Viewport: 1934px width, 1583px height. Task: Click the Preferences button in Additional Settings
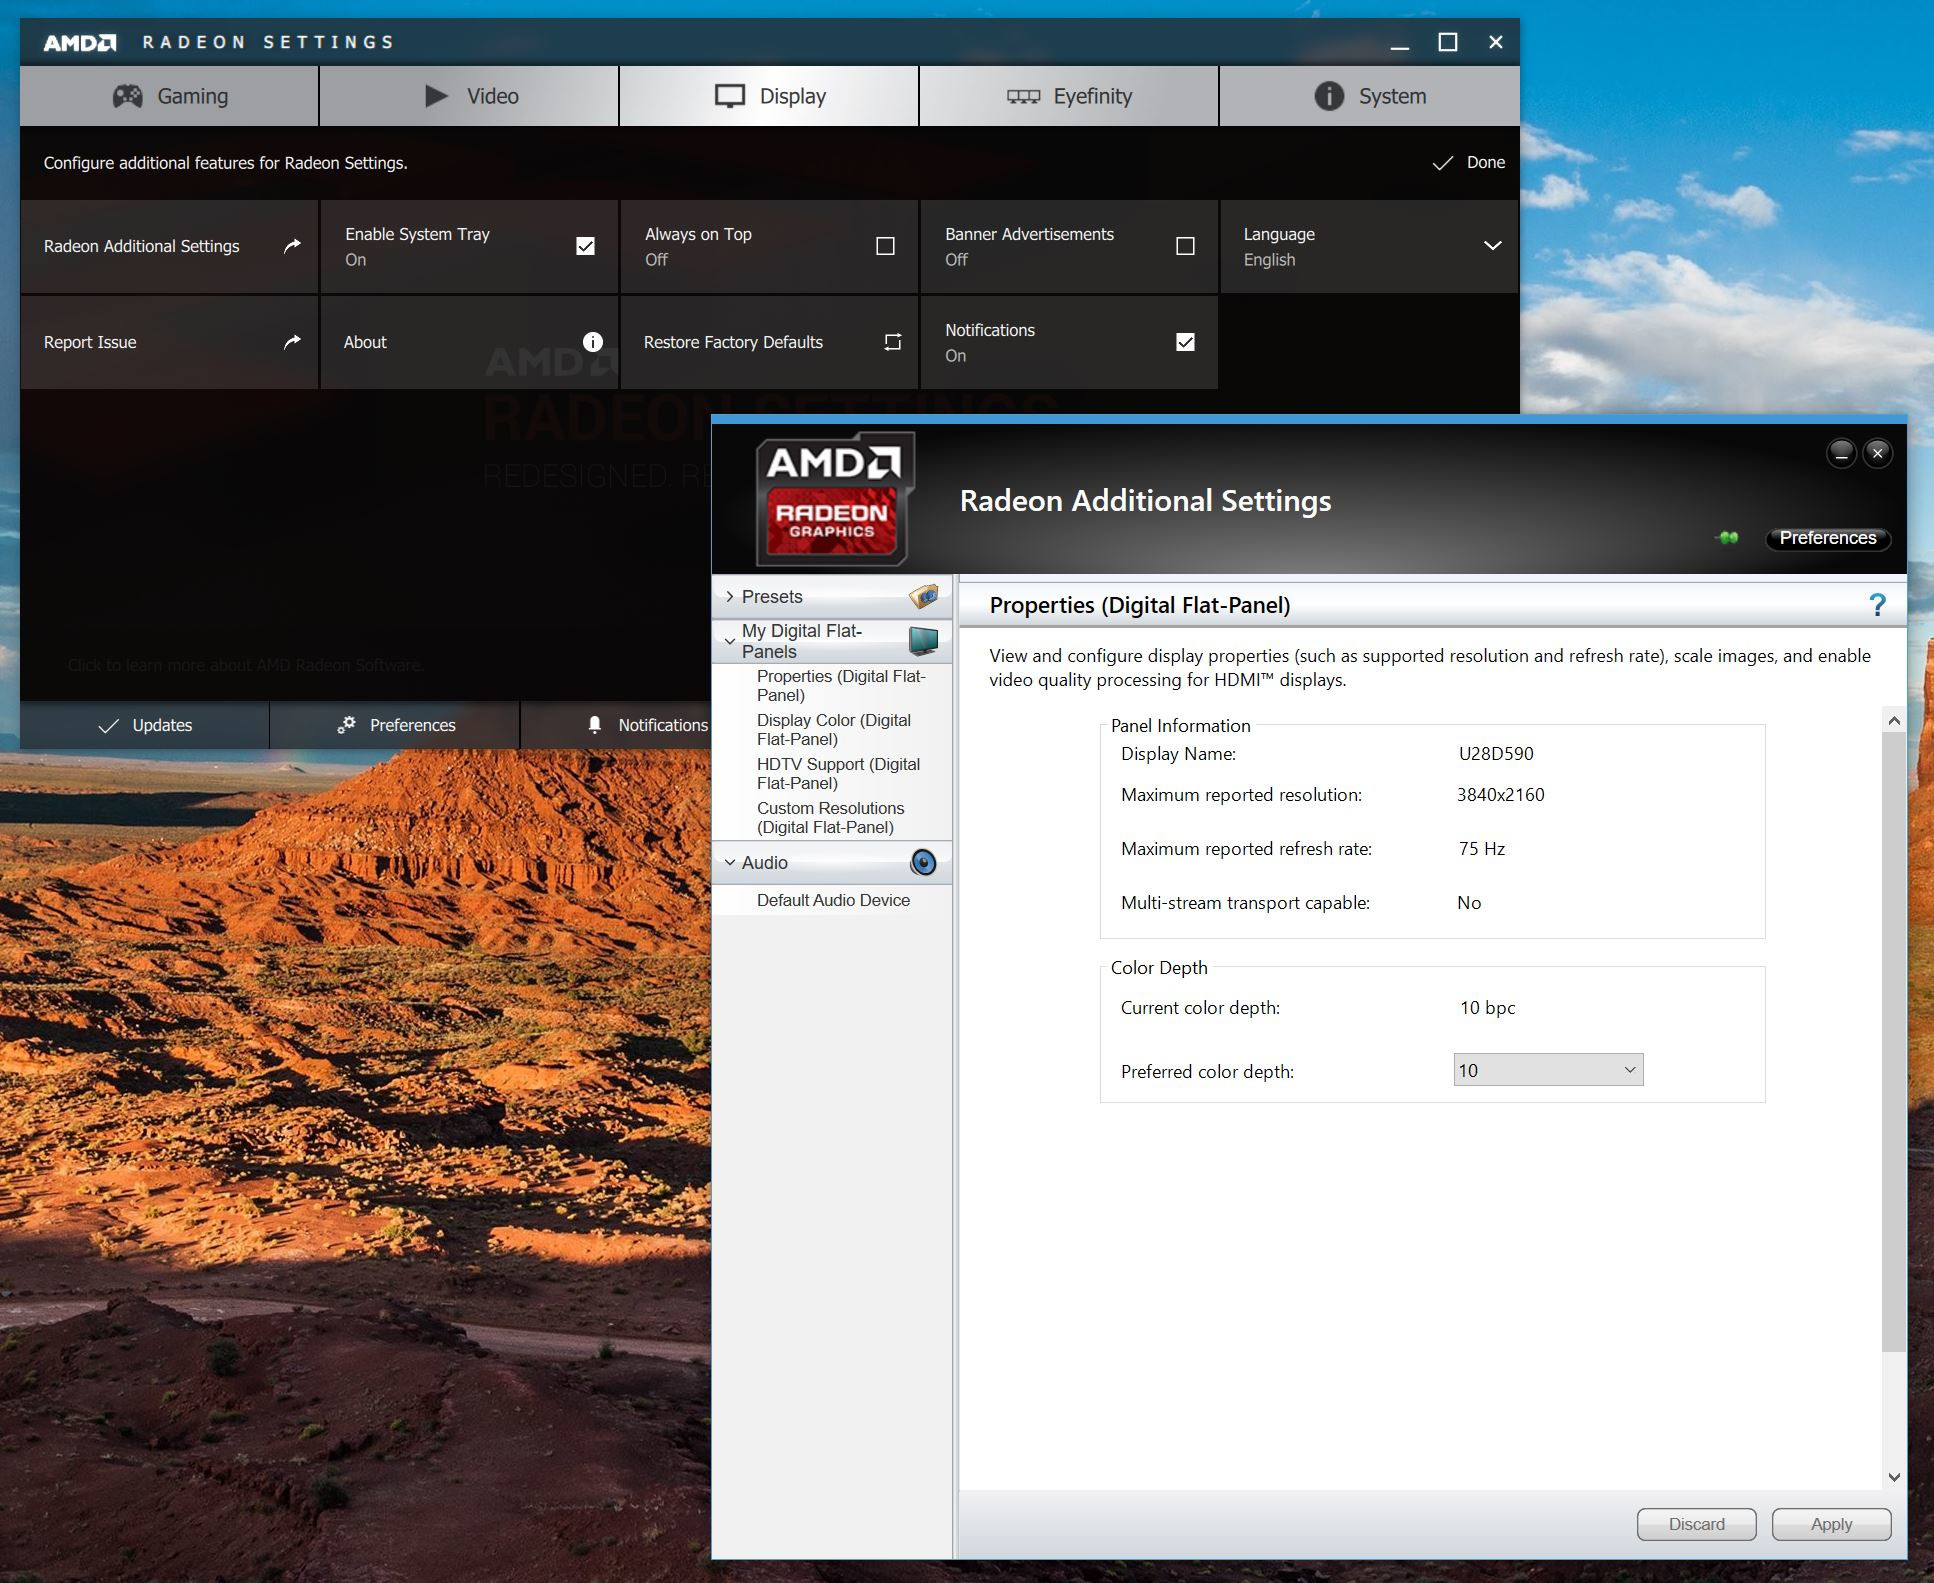[1827, 538]
